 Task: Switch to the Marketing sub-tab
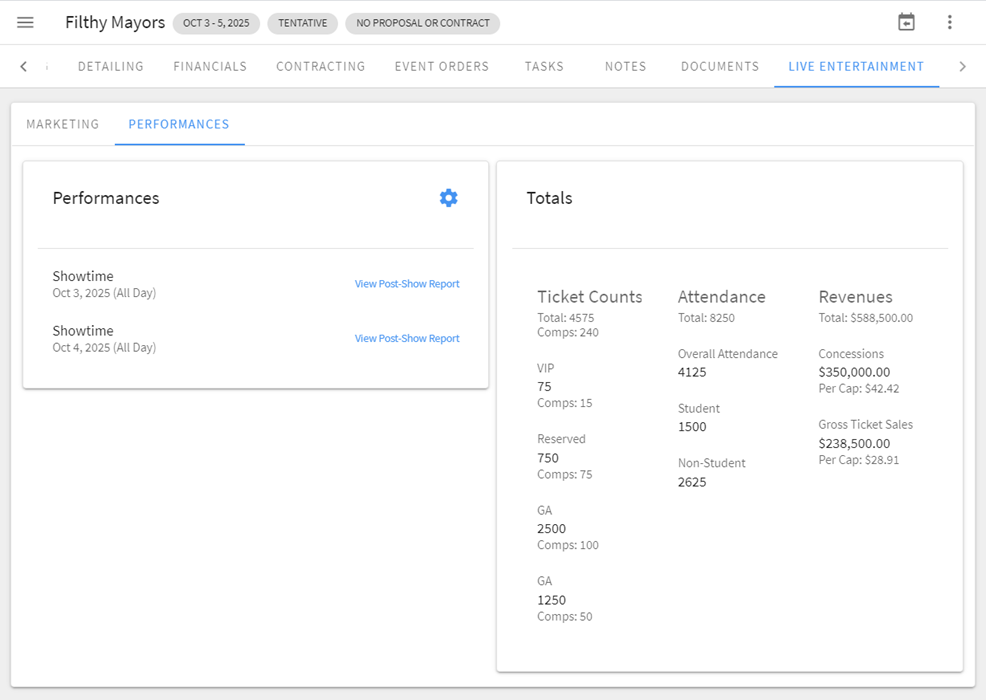(x=62, y=125)
